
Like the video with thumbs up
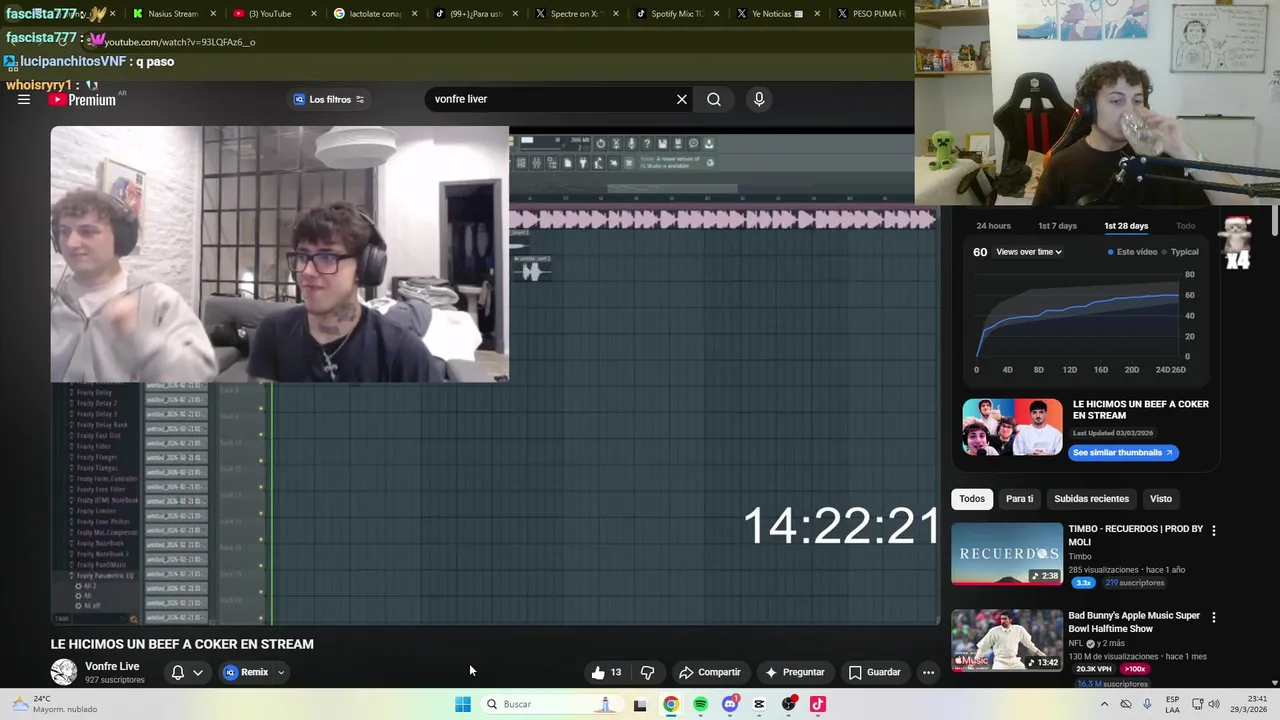pos(606,672)
